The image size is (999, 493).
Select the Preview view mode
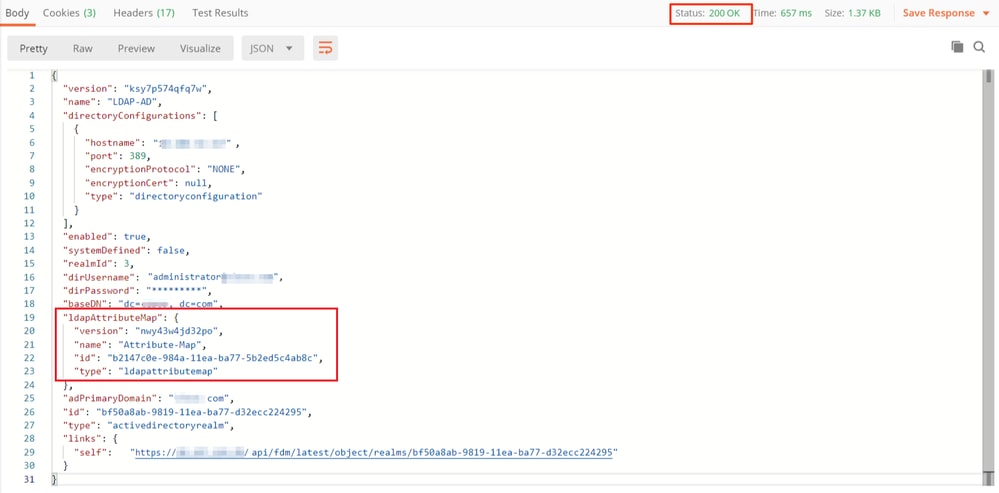136,48
